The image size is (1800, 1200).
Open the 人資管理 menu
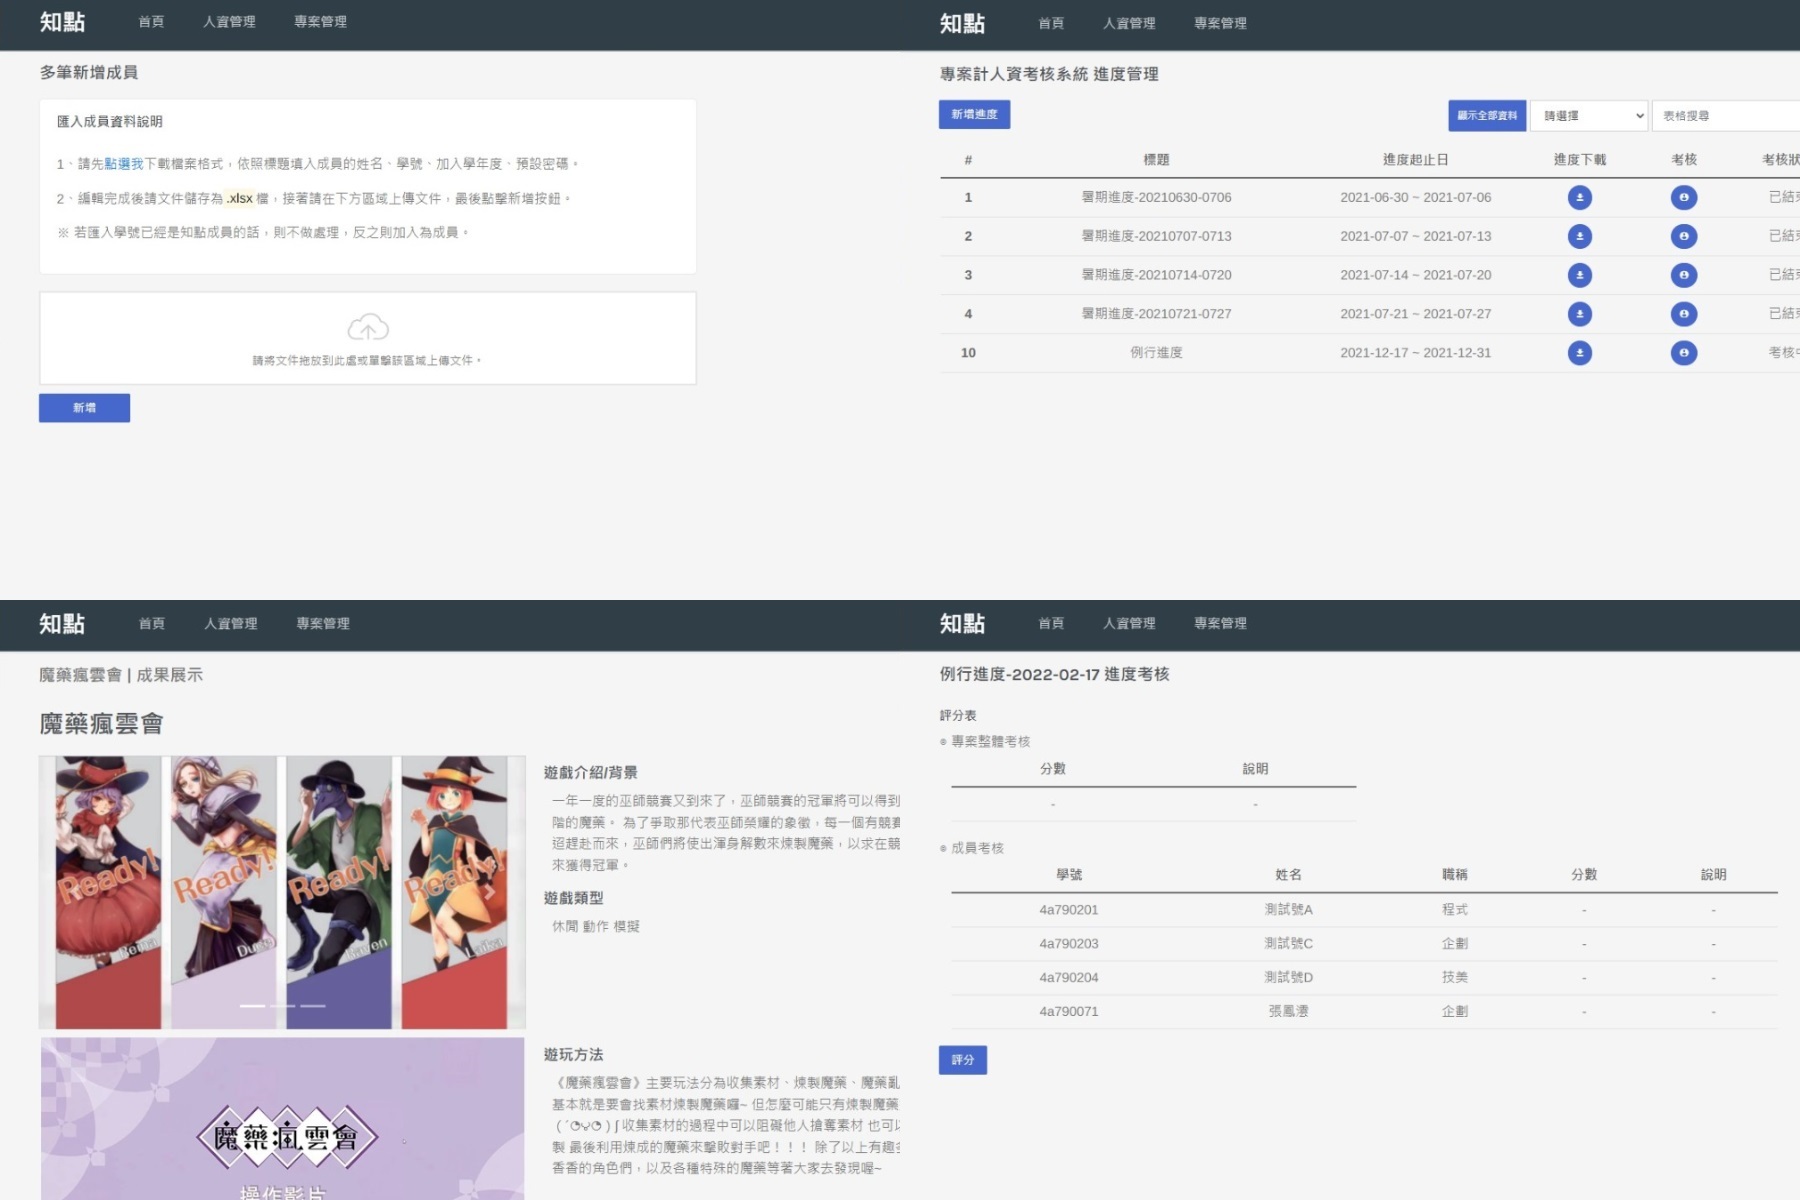tap(231, 22)
